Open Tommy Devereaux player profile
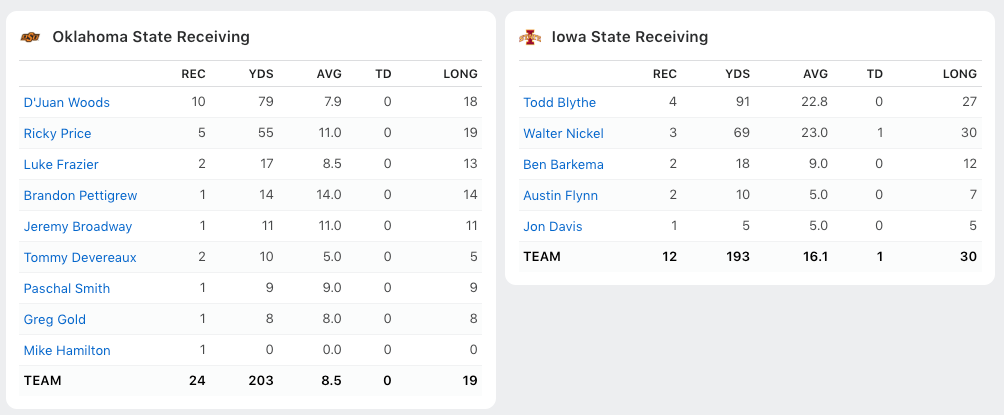 pyautogui.click(x=80, y=258)
